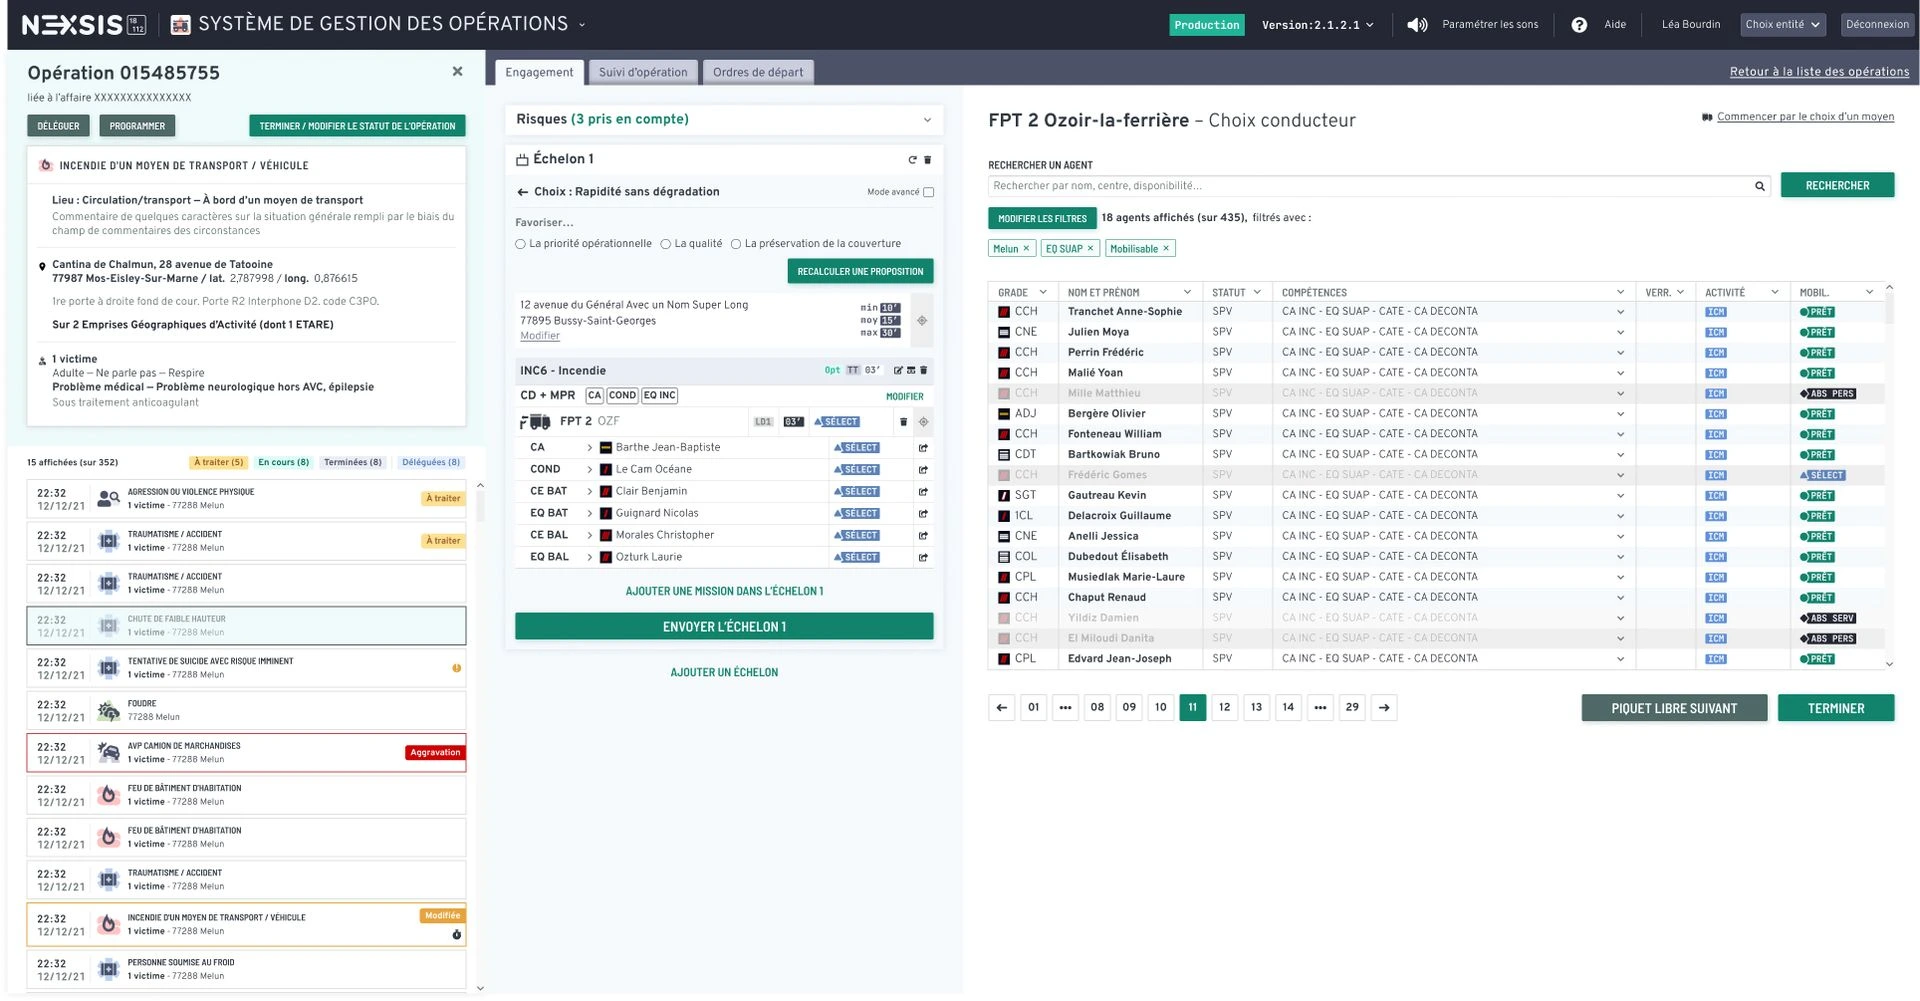The image size is (1920, 1001).
Task: Click the locate target icon beside FPT 2
Action: 923,422
